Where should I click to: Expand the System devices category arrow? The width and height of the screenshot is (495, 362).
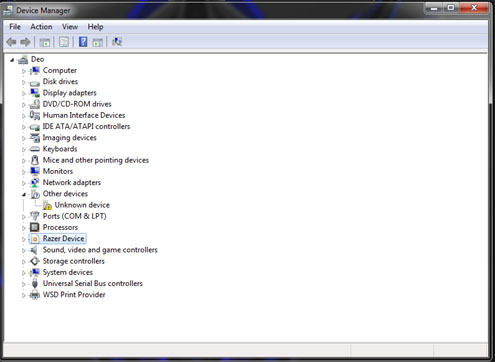click(24, 273)
